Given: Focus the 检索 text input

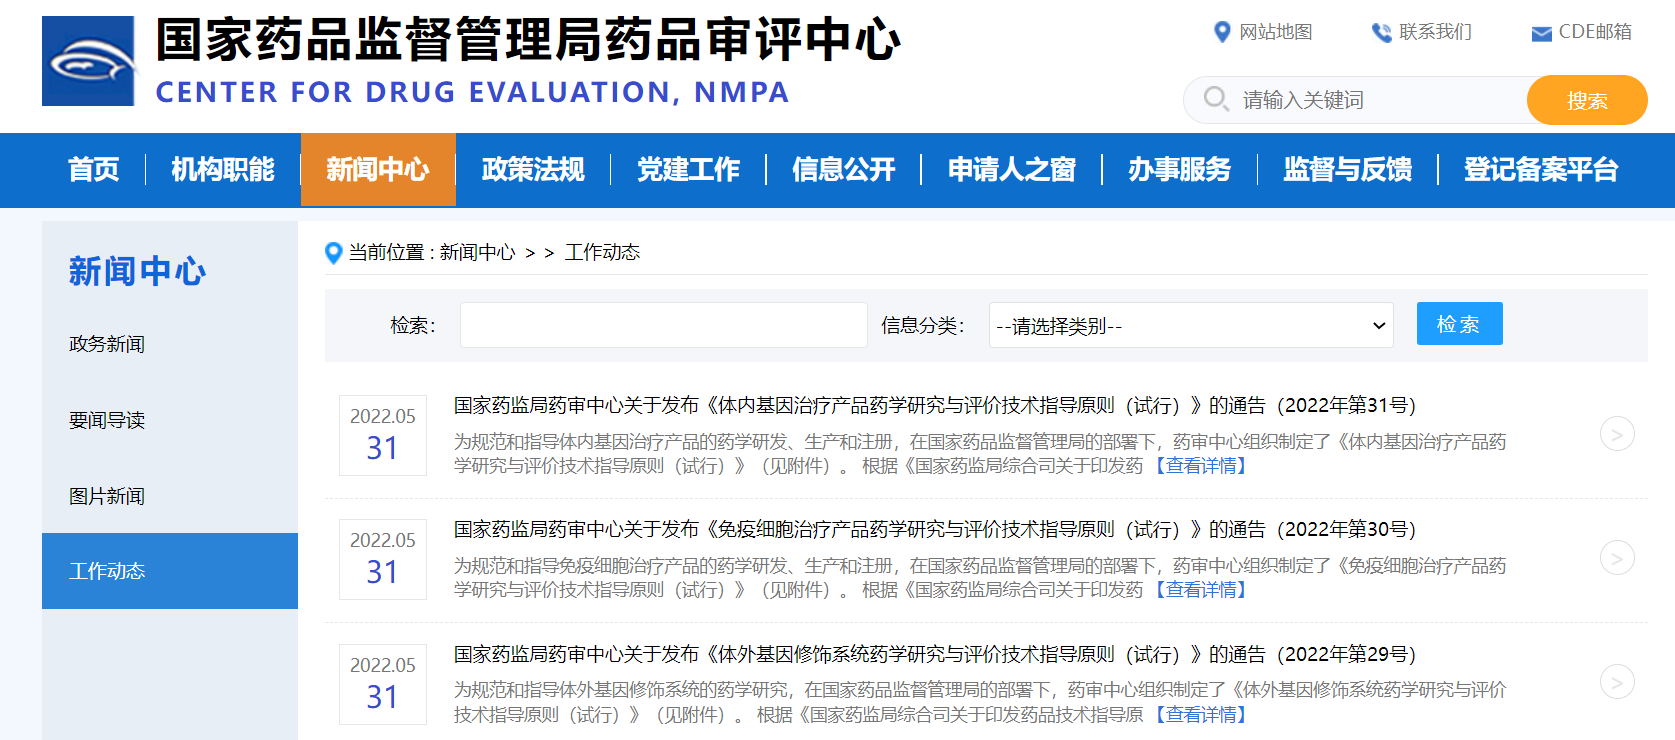Looking at the screenshot, I should [x=663, y=325].
